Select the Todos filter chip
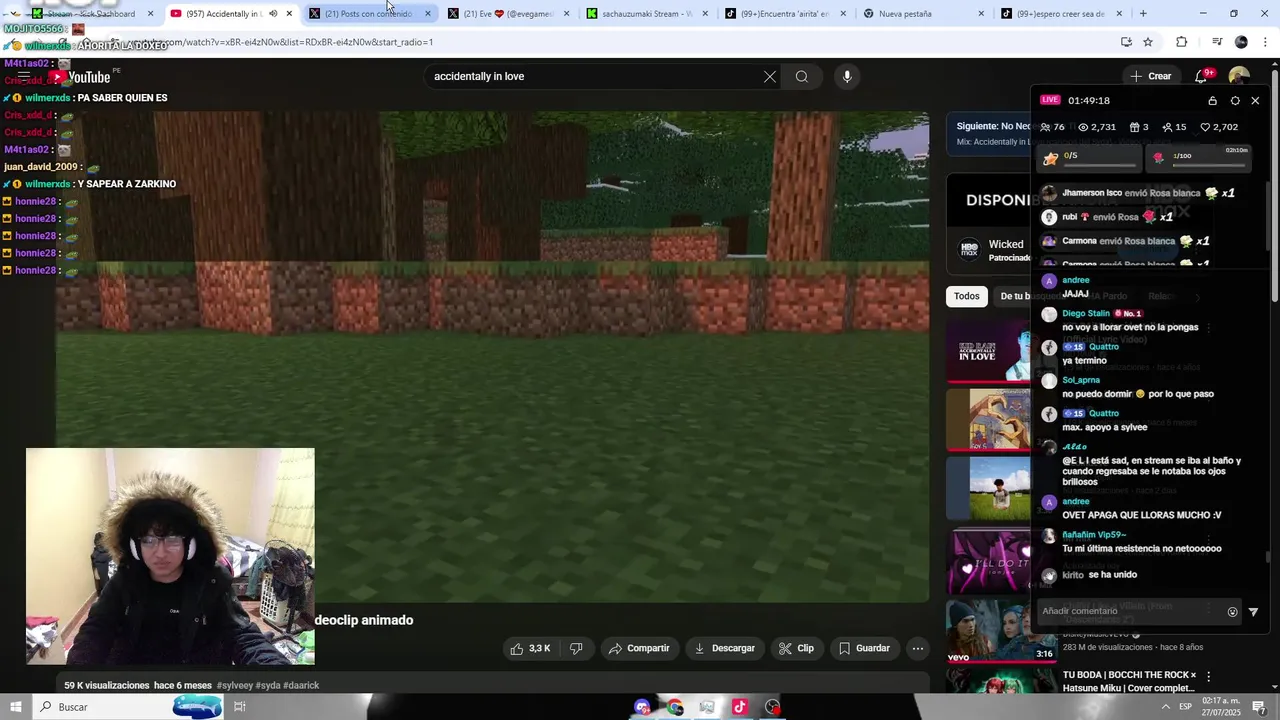 pos(967,296)
